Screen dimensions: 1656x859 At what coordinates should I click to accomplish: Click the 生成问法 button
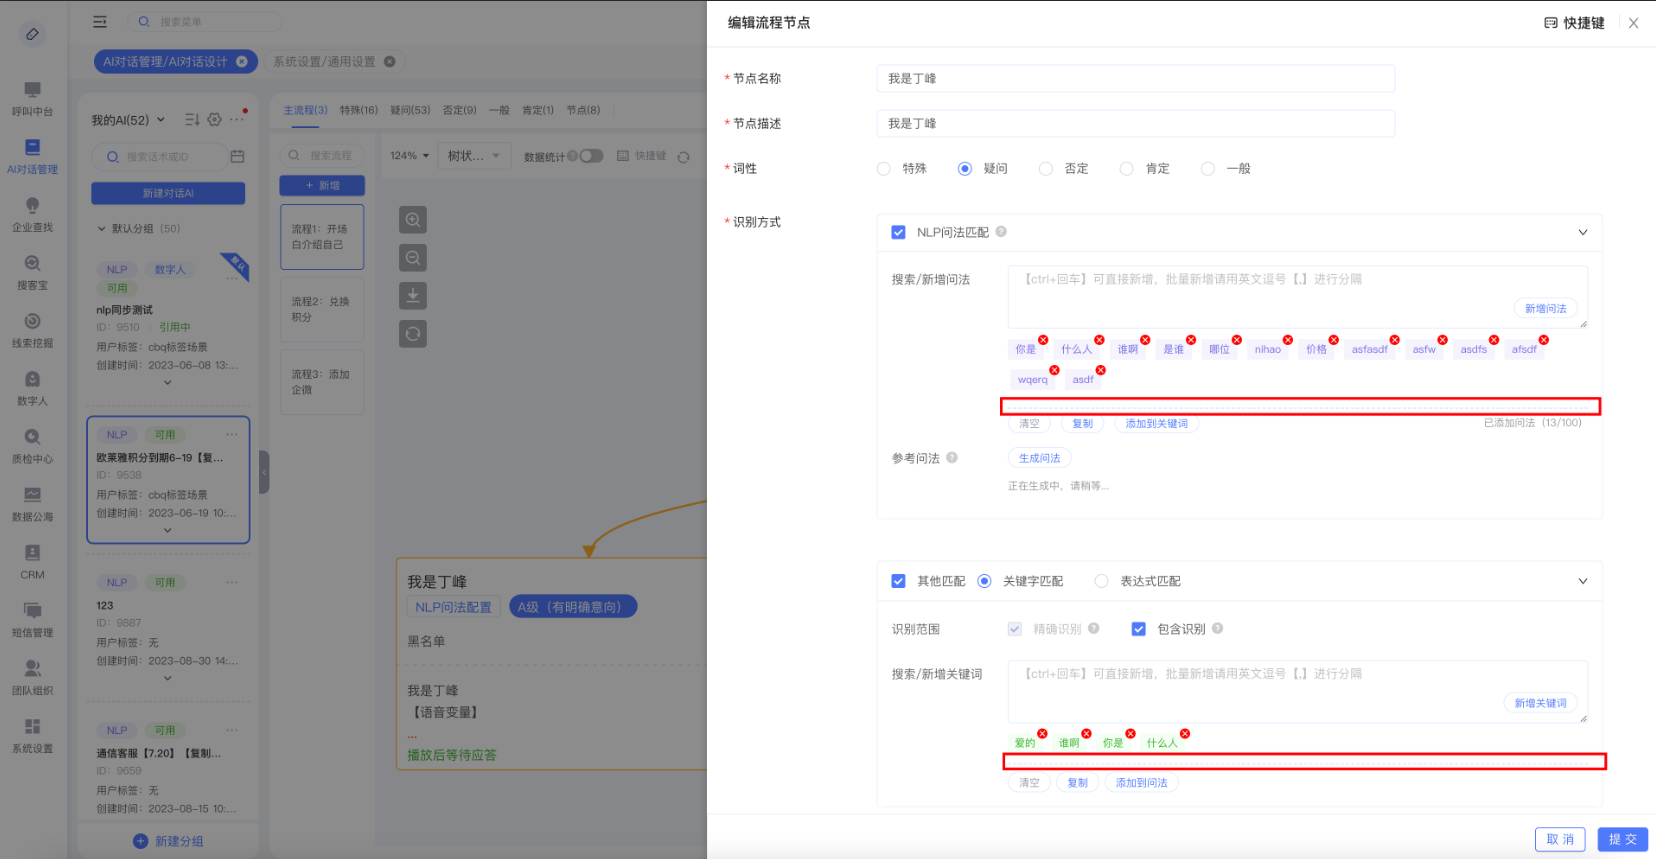click(1039, 458)
